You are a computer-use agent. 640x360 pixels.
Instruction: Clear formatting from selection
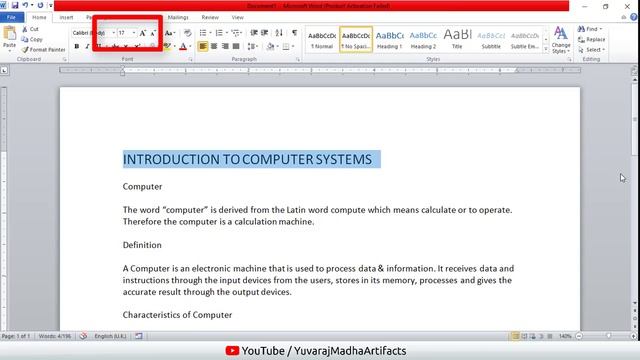click(x=187, y=33)
